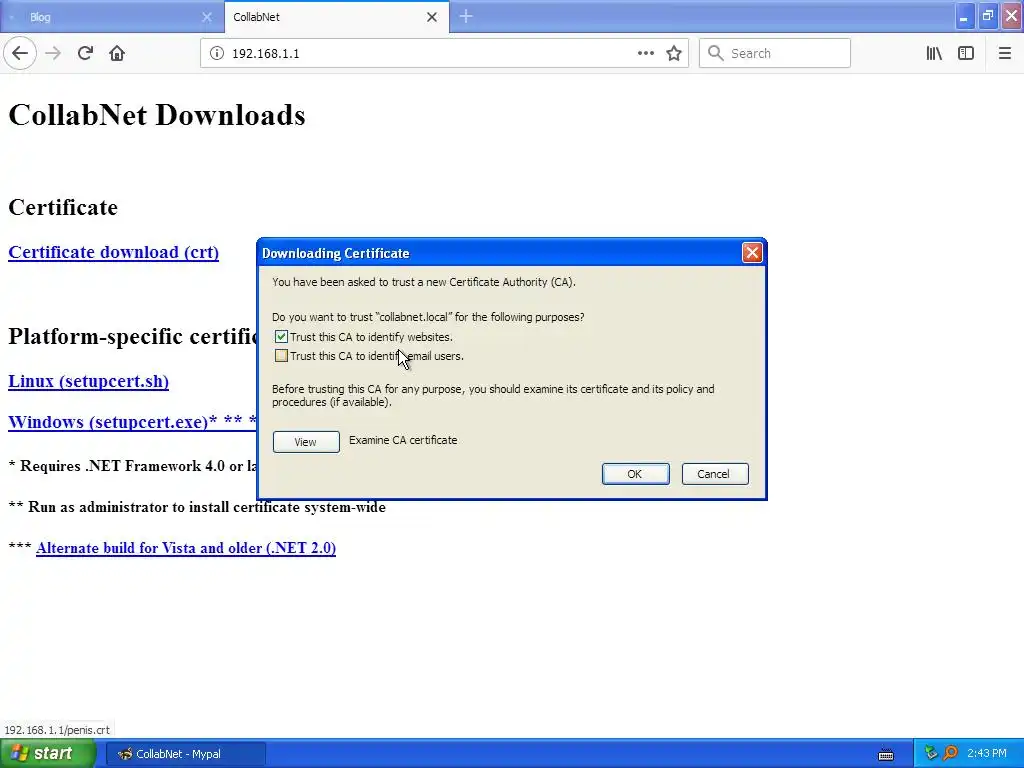Cancel the Downloading Certificate dialog
The width and height of the screenshot is (1024, 768).
(x=714, y=473)
